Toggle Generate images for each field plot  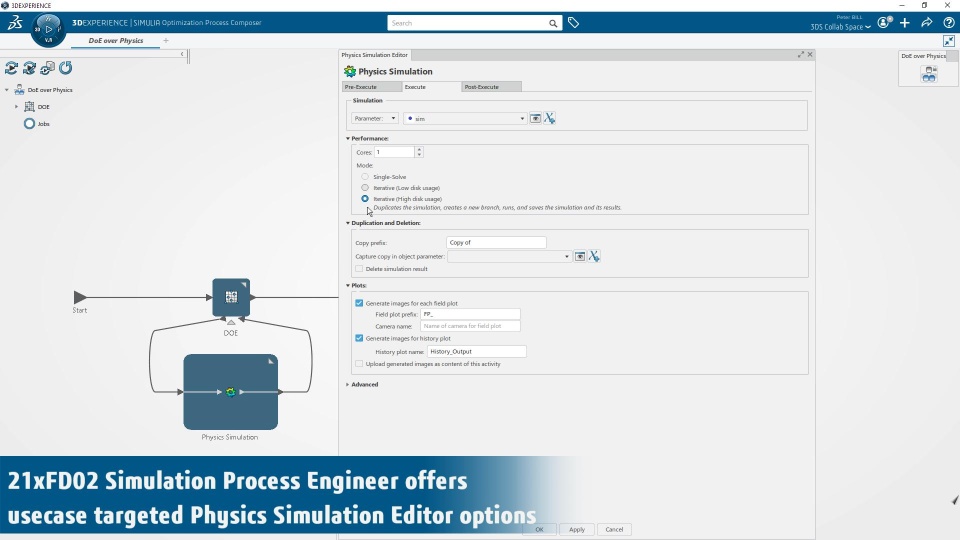359,303
